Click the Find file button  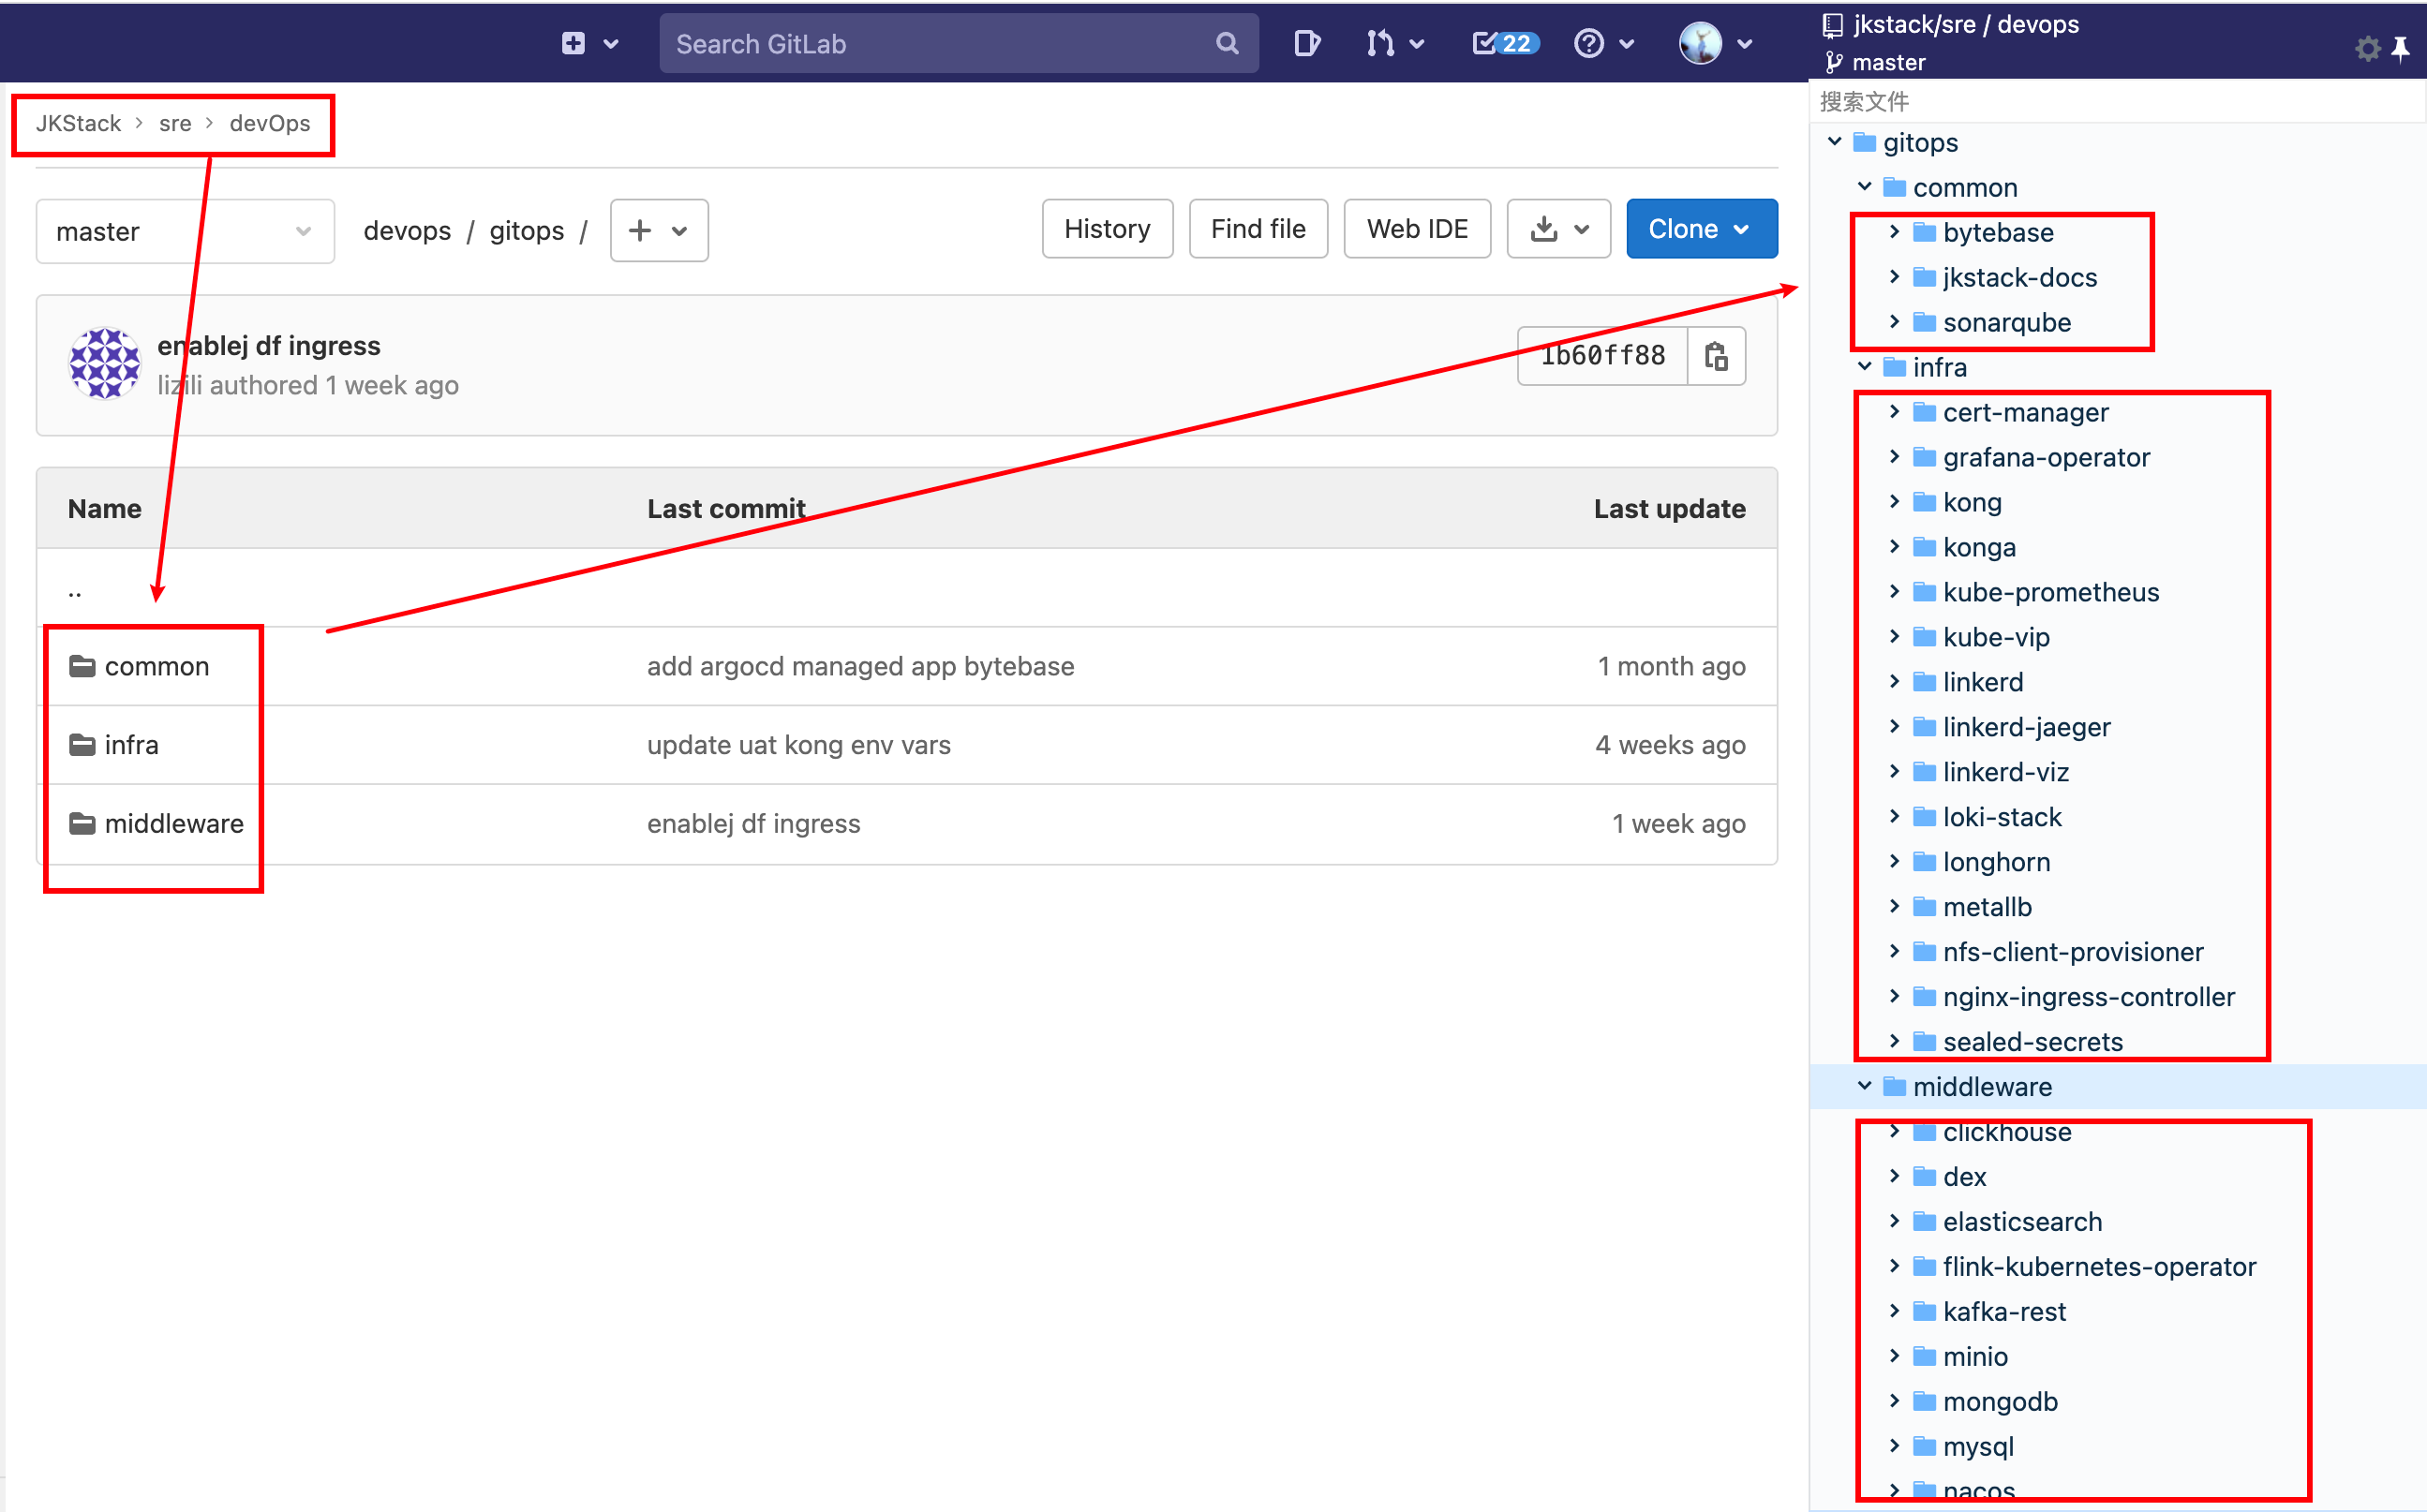point(1258,229)
